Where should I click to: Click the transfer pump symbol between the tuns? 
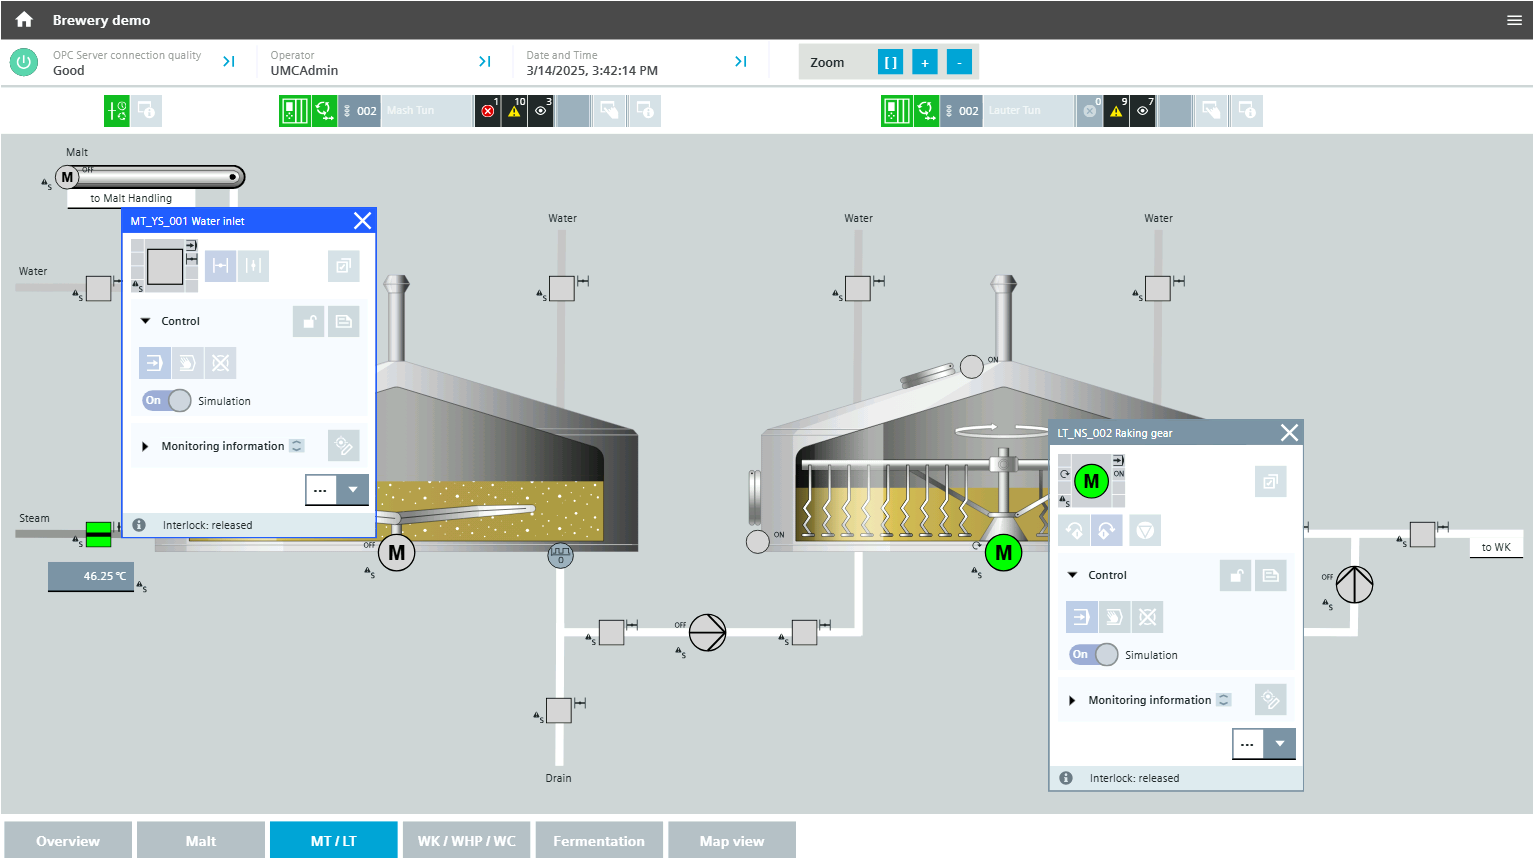(x=707, y=632)
